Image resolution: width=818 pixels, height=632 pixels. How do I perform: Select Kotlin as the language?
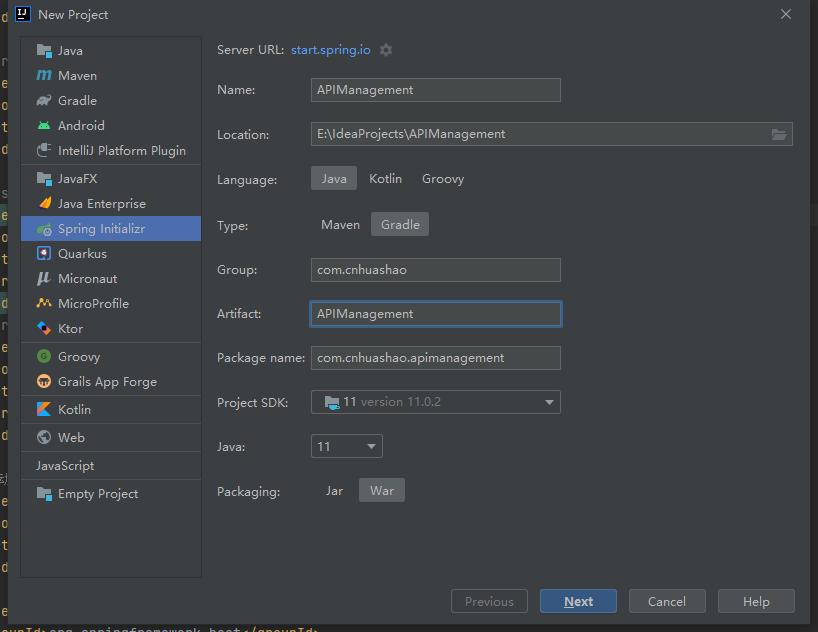386,178
